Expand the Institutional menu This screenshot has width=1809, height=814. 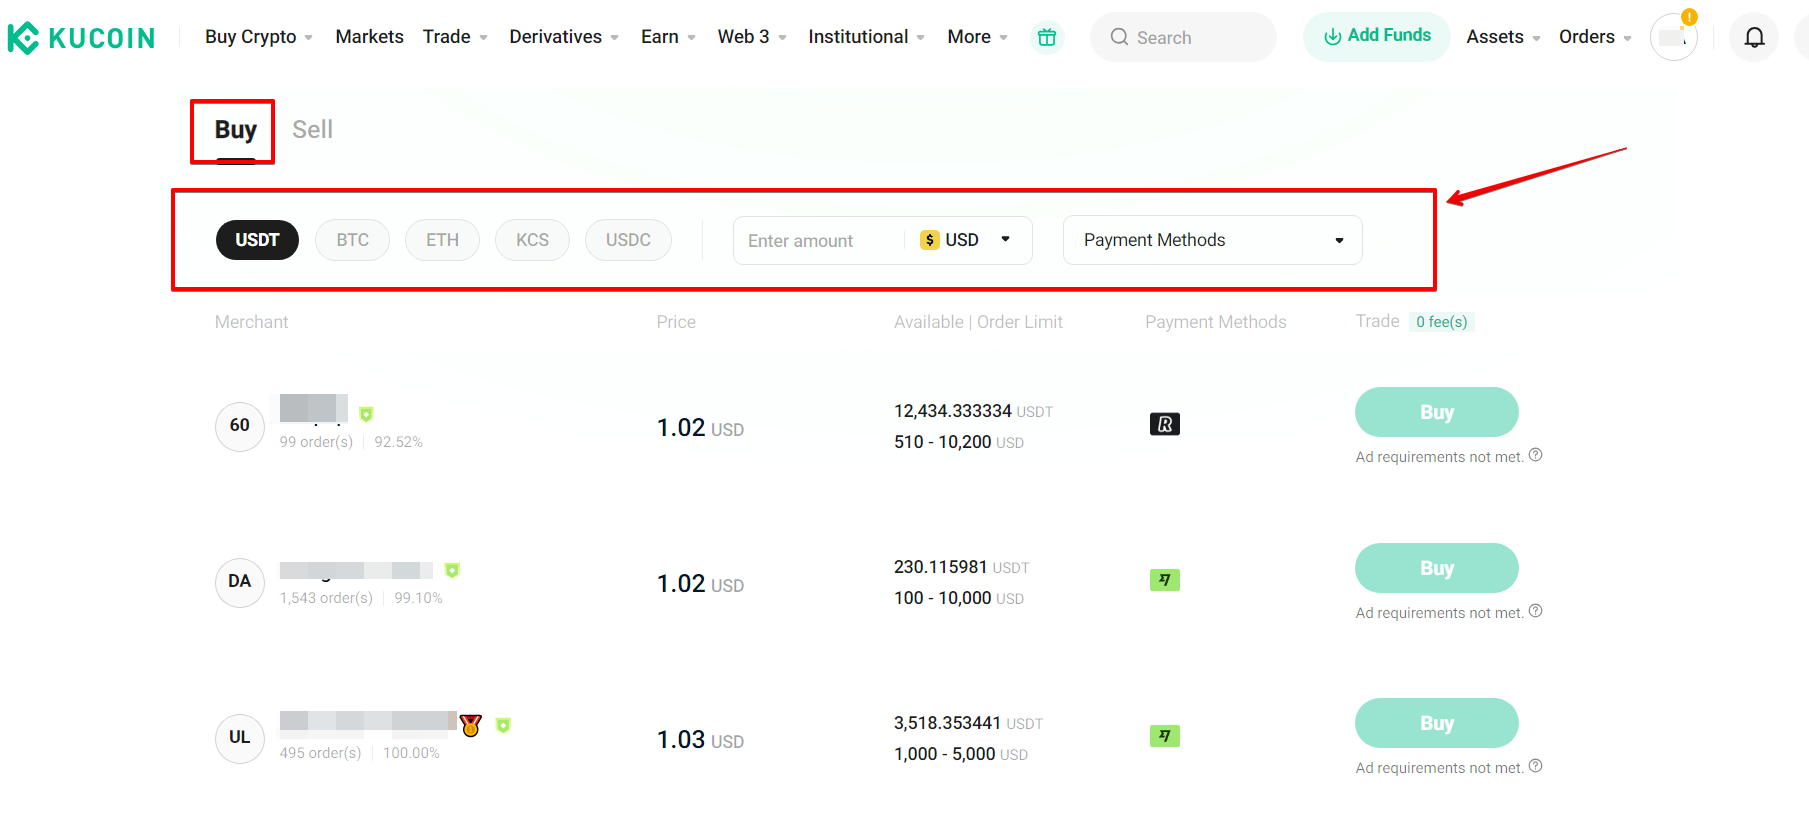tap(866, 37)
